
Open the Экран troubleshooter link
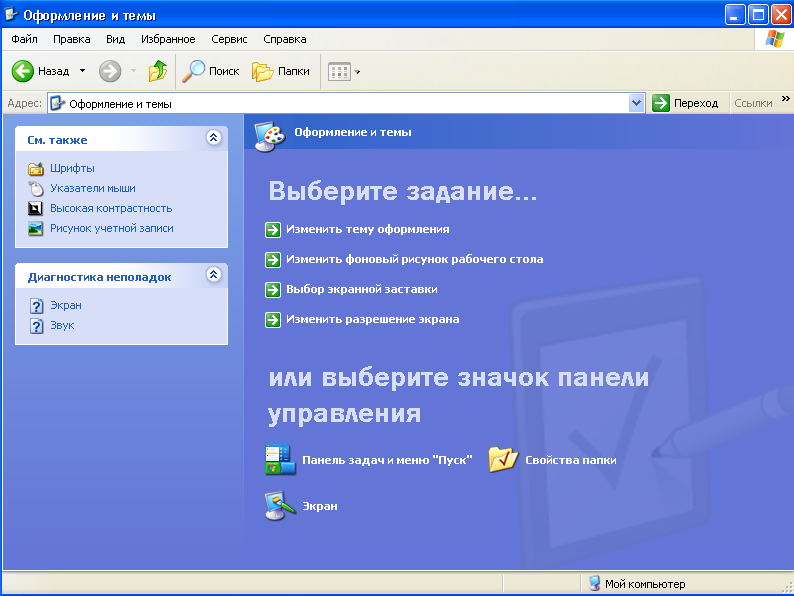pos(66,305)
